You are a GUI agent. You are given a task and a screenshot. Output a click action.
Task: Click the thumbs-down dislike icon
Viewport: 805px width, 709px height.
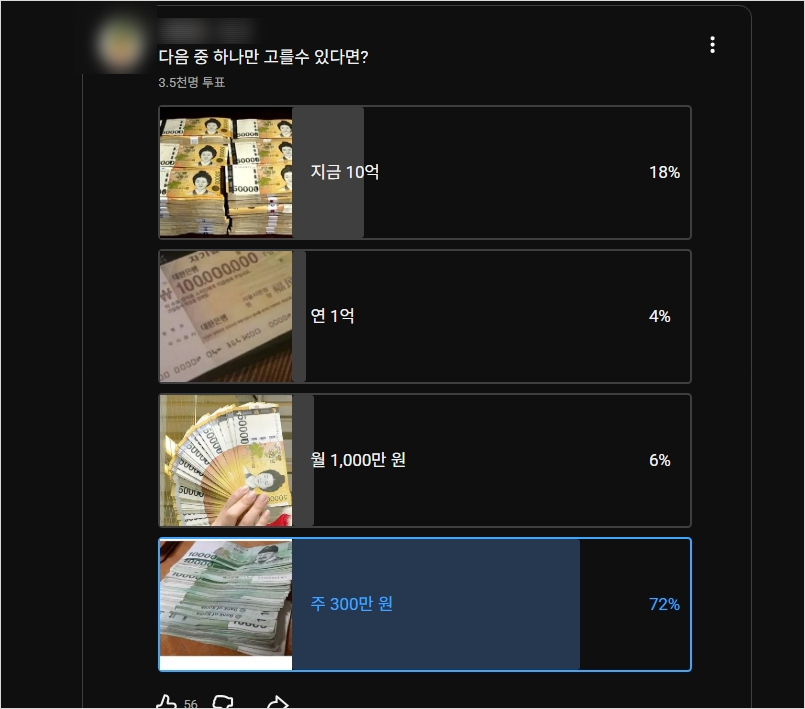click(223, 702)
